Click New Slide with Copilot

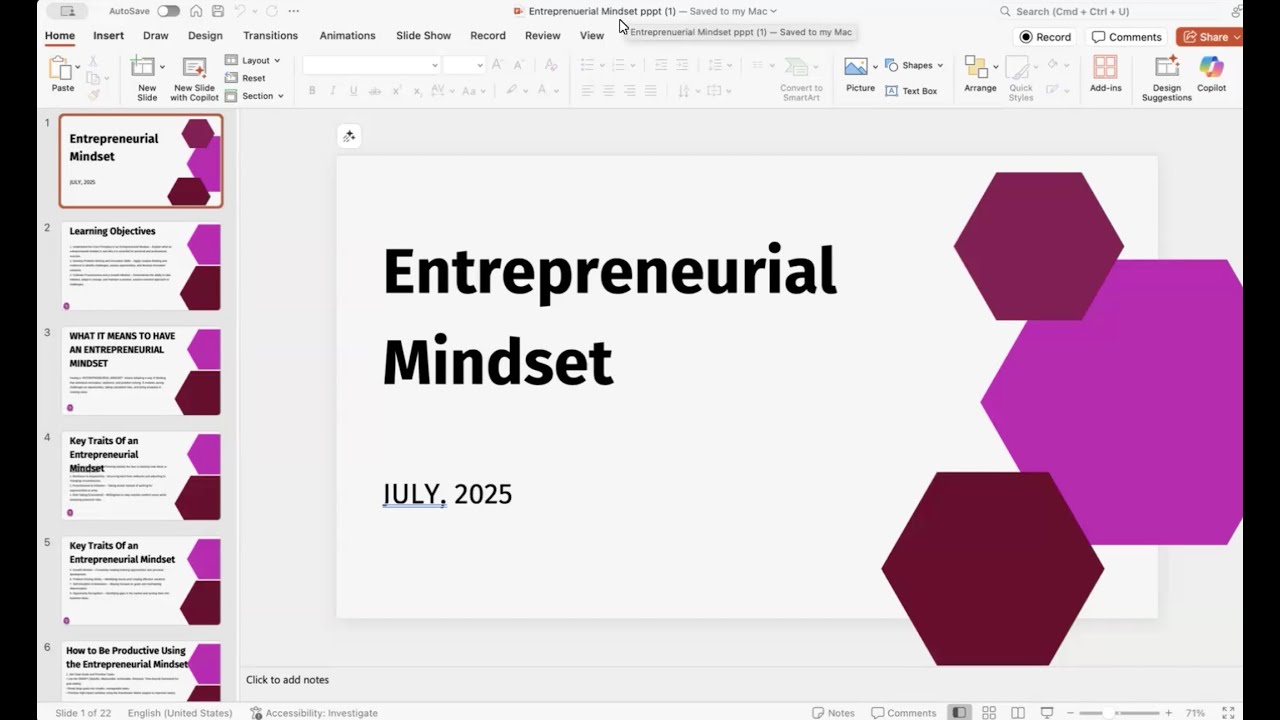194,79
